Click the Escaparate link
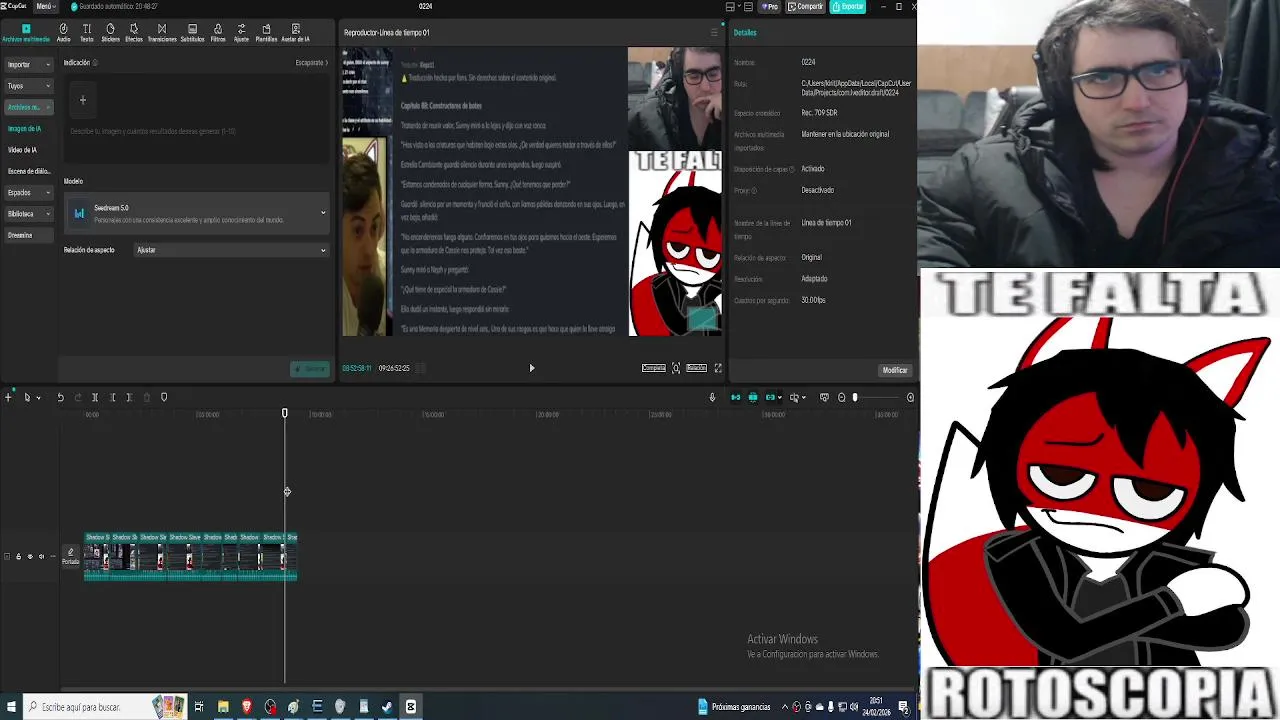The image size is (1280, 720). pos(311,63)
